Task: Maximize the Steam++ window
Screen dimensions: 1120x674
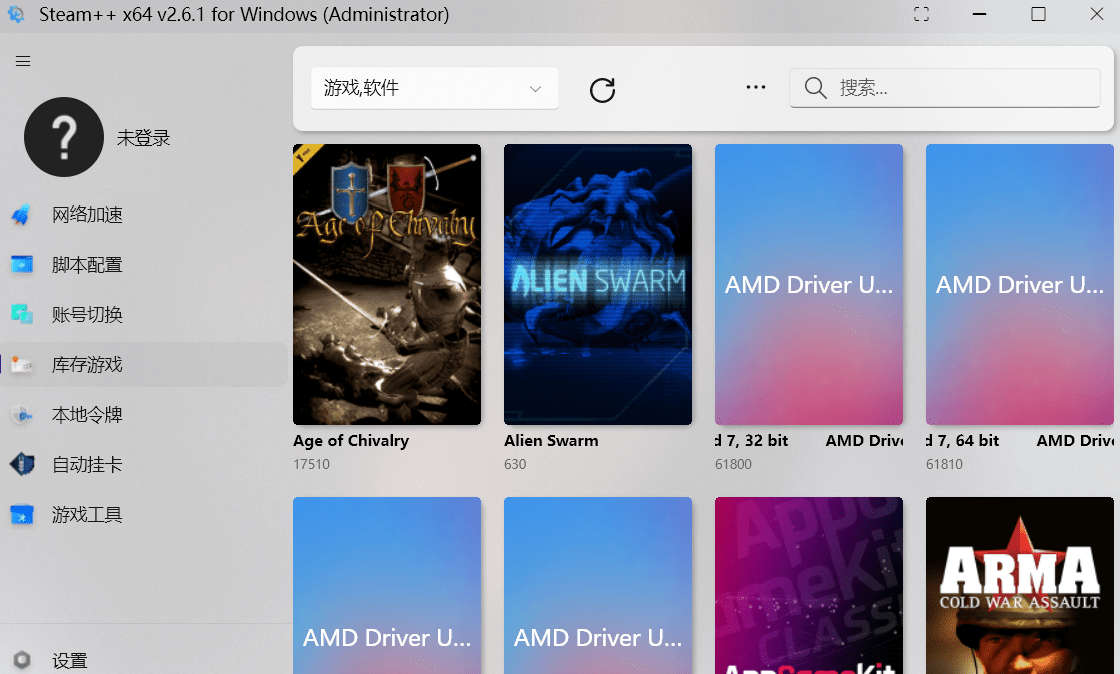Action: coord(1038,14)
